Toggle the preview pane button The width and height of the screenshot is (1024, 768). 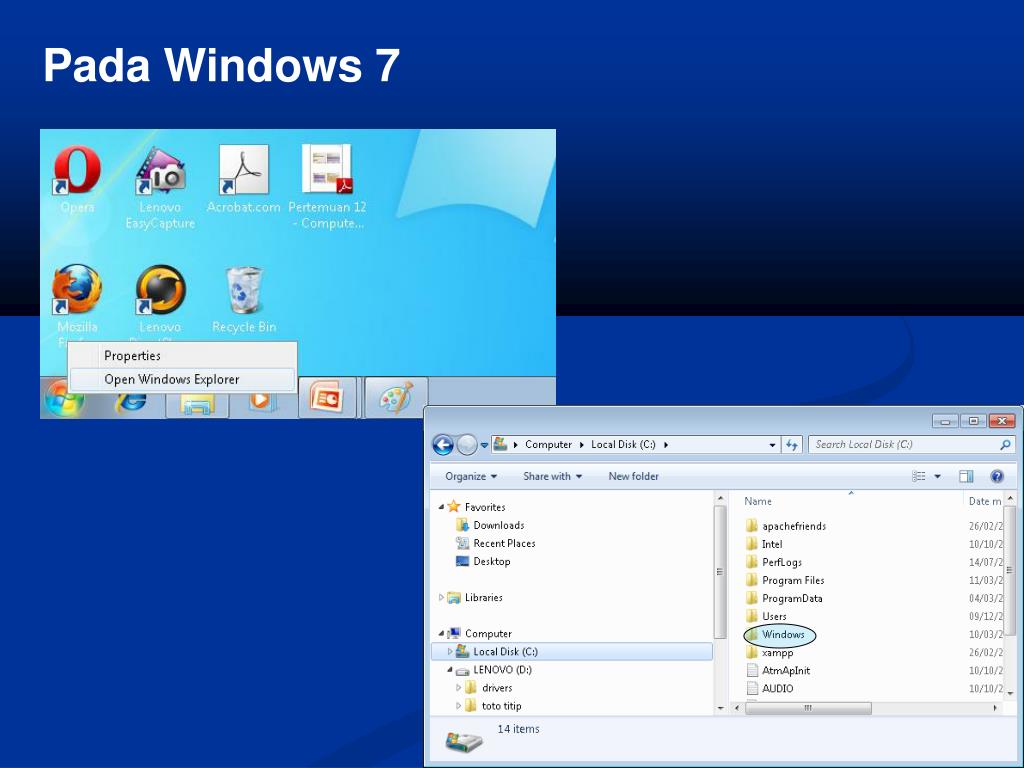tap(966, 477)
